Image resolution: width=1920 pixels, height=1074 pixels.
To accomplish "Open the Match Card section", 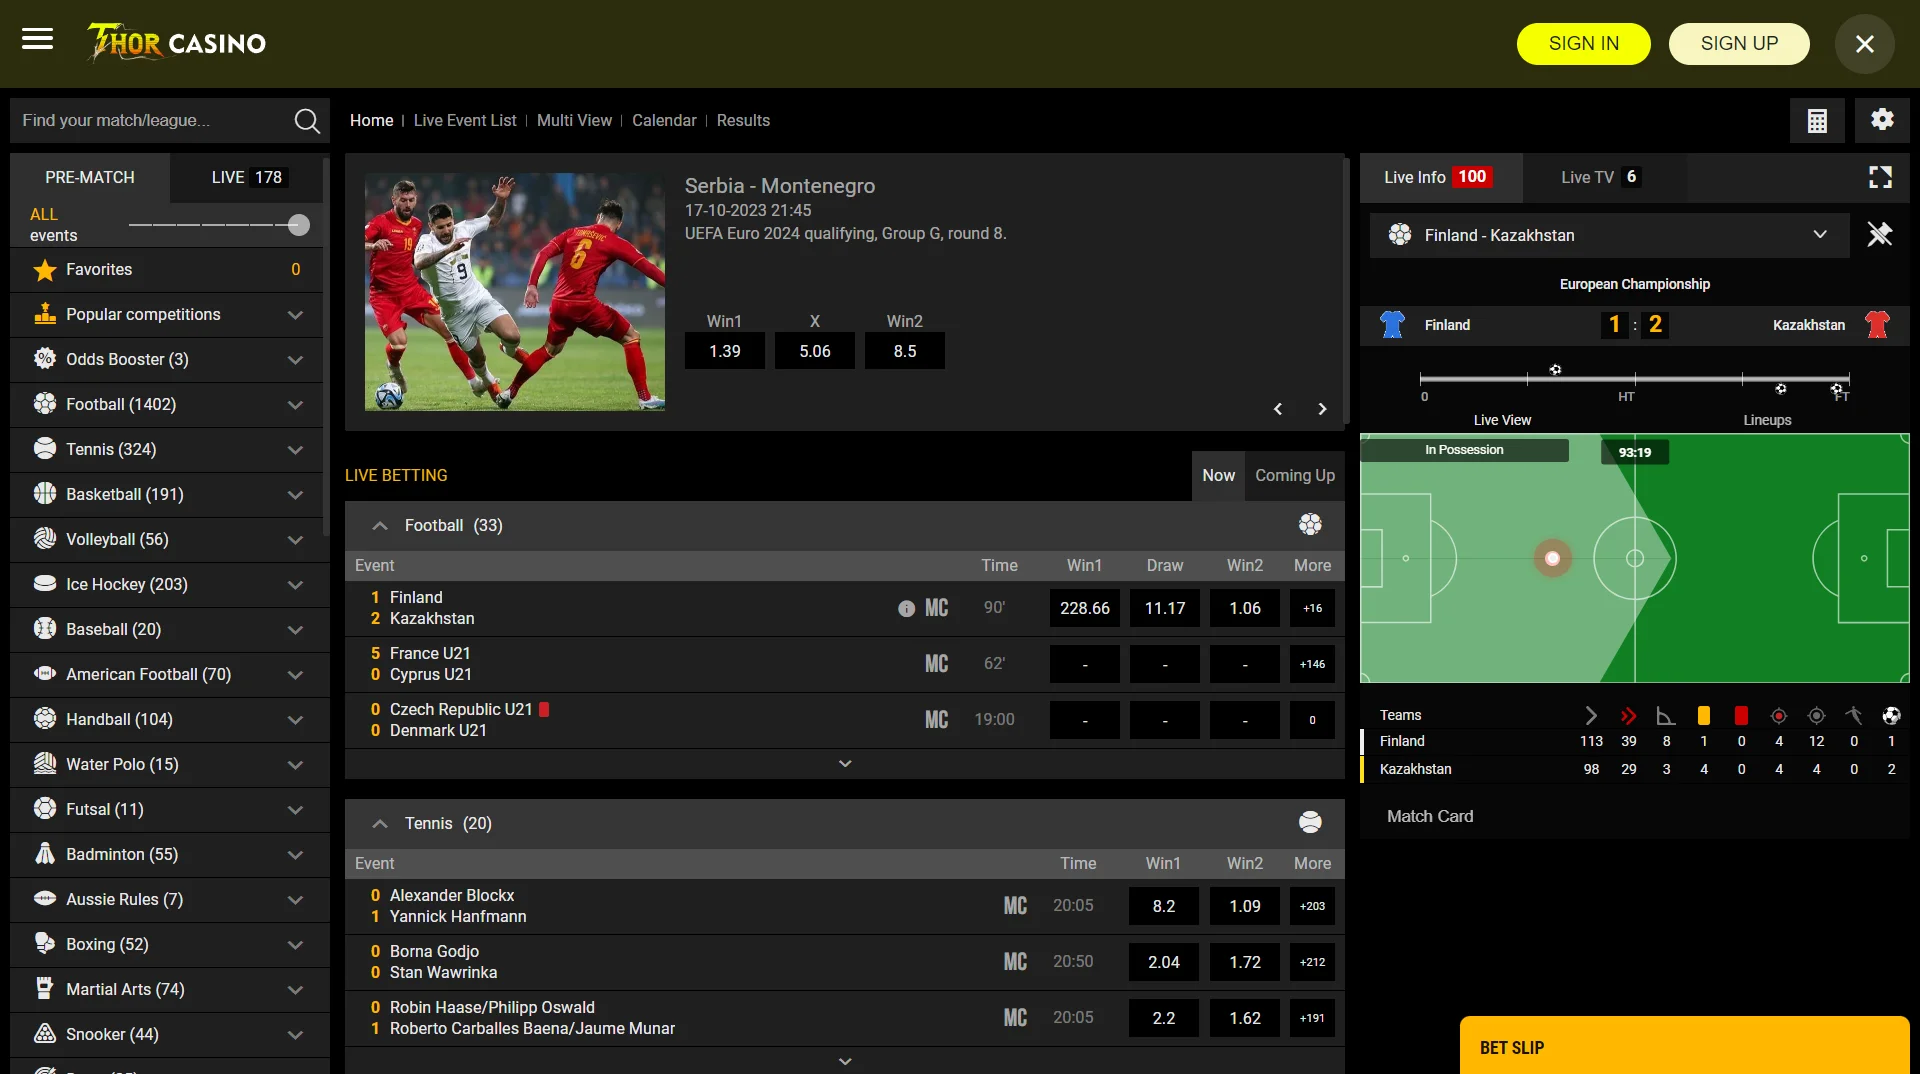I will (1430, 817).
